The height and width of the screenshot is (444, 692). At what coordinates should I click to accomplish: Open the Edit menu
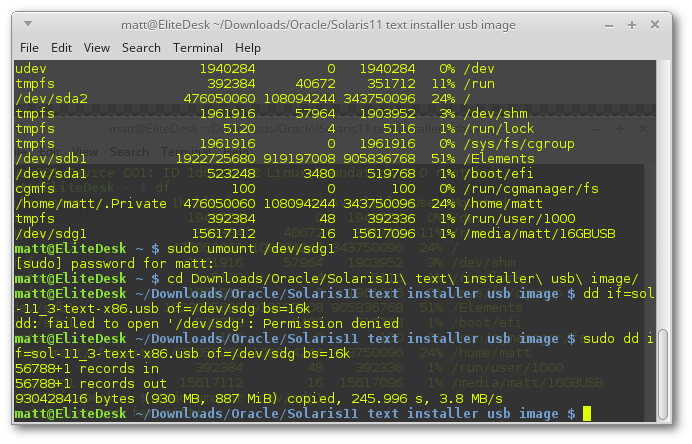coord(61,47)
